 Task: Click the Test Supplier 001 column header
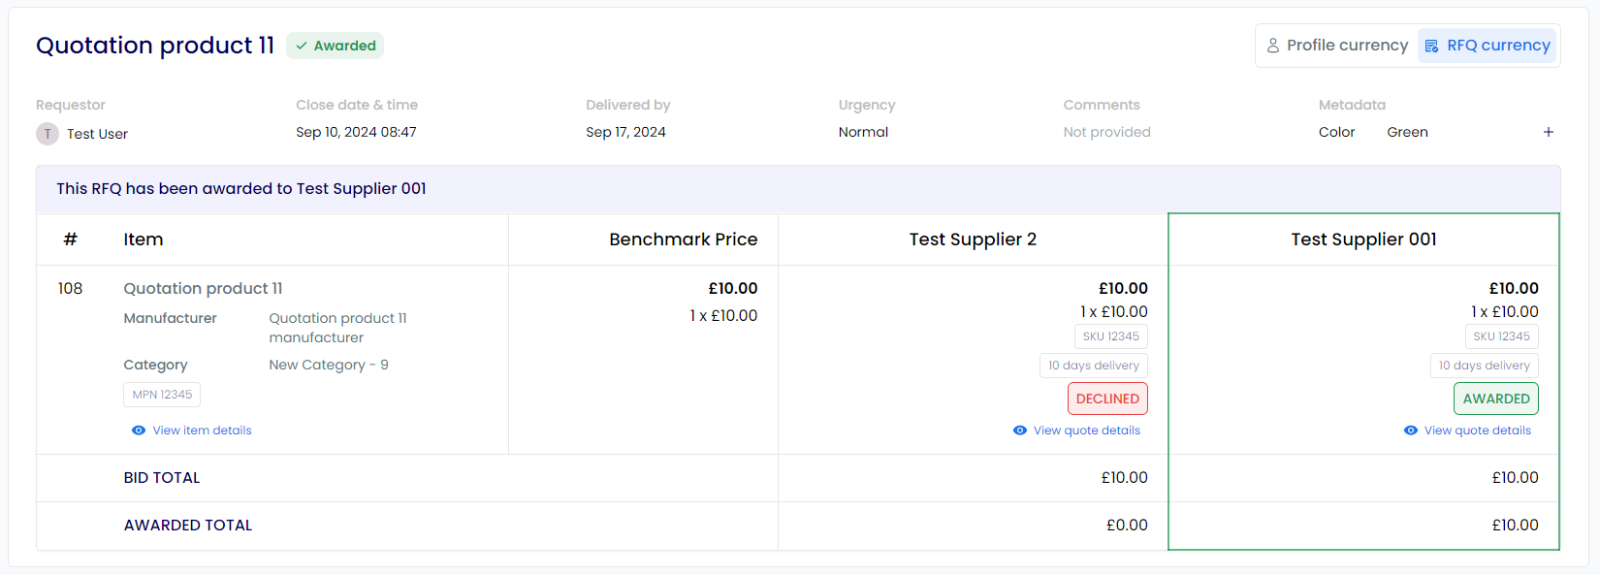tap(1363, 240)
